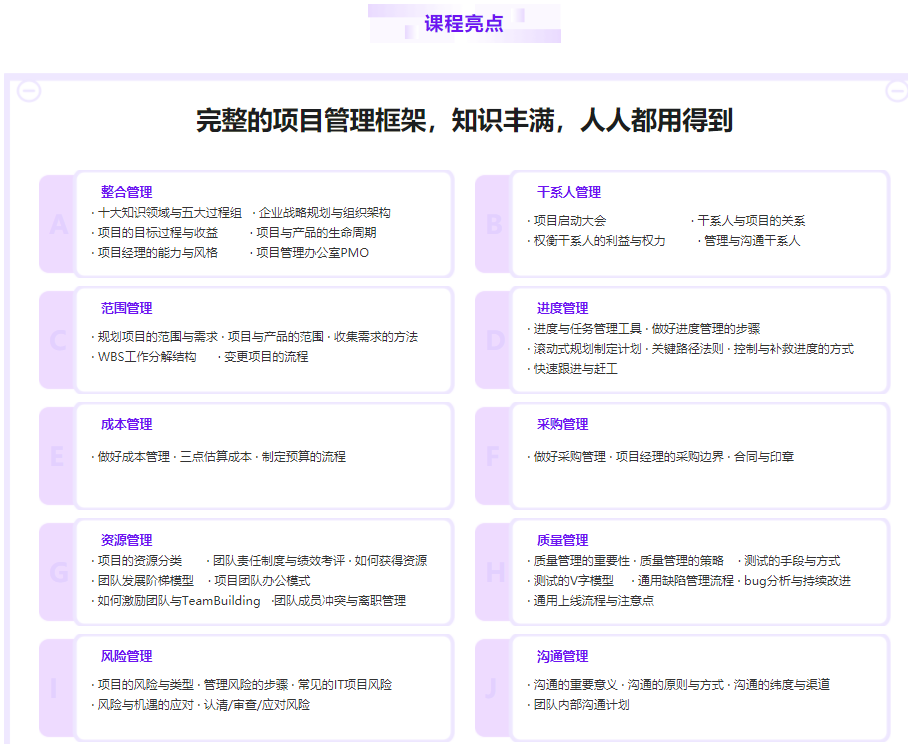Click the letter J badge beside 沟通管理

pos(494,688)
